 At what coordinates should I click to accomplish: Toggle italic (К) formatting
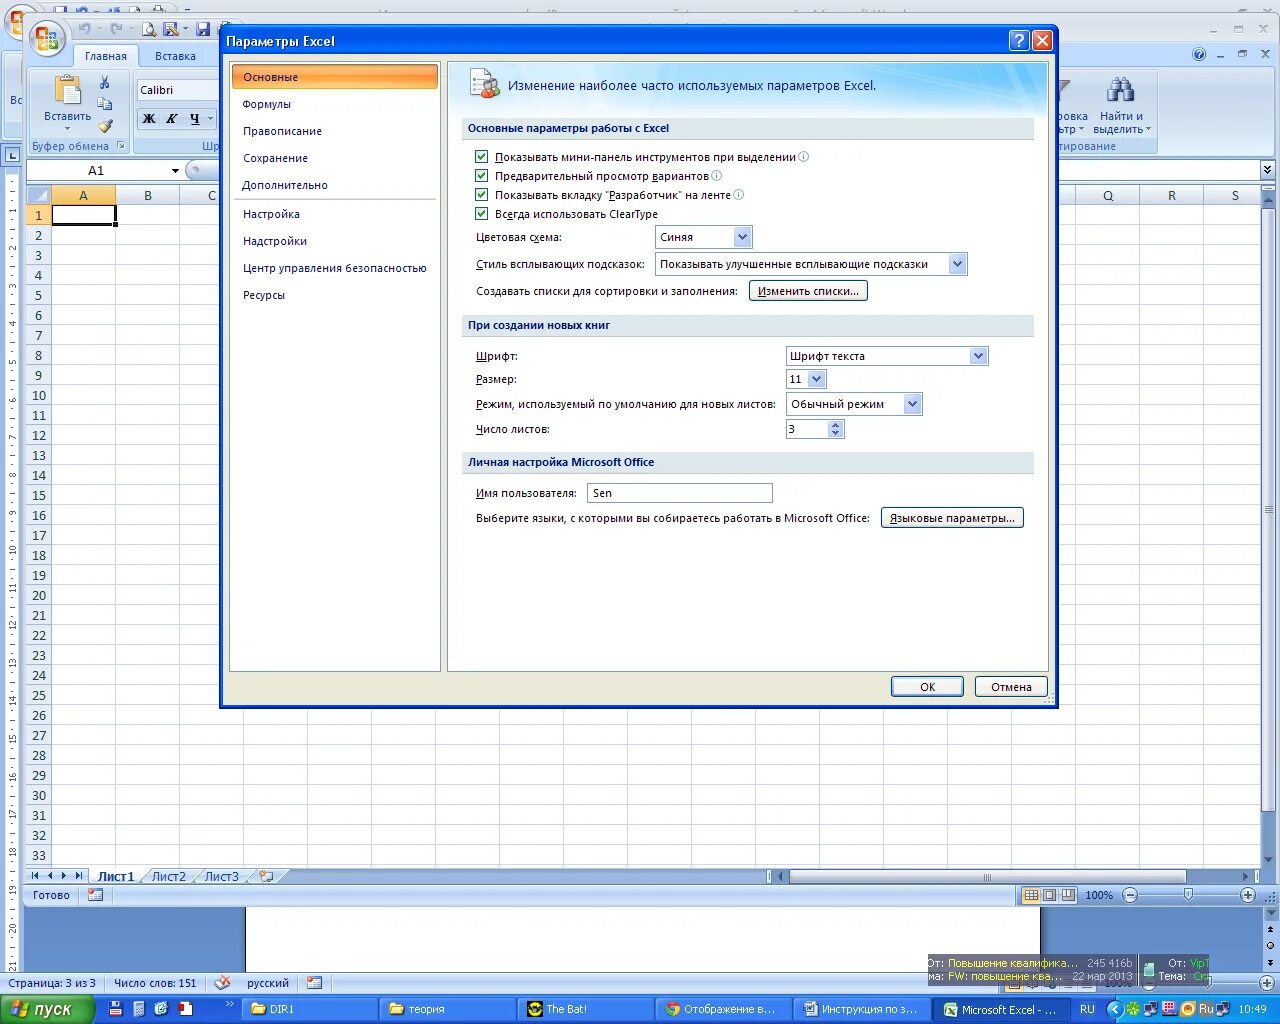coord(171,119)
